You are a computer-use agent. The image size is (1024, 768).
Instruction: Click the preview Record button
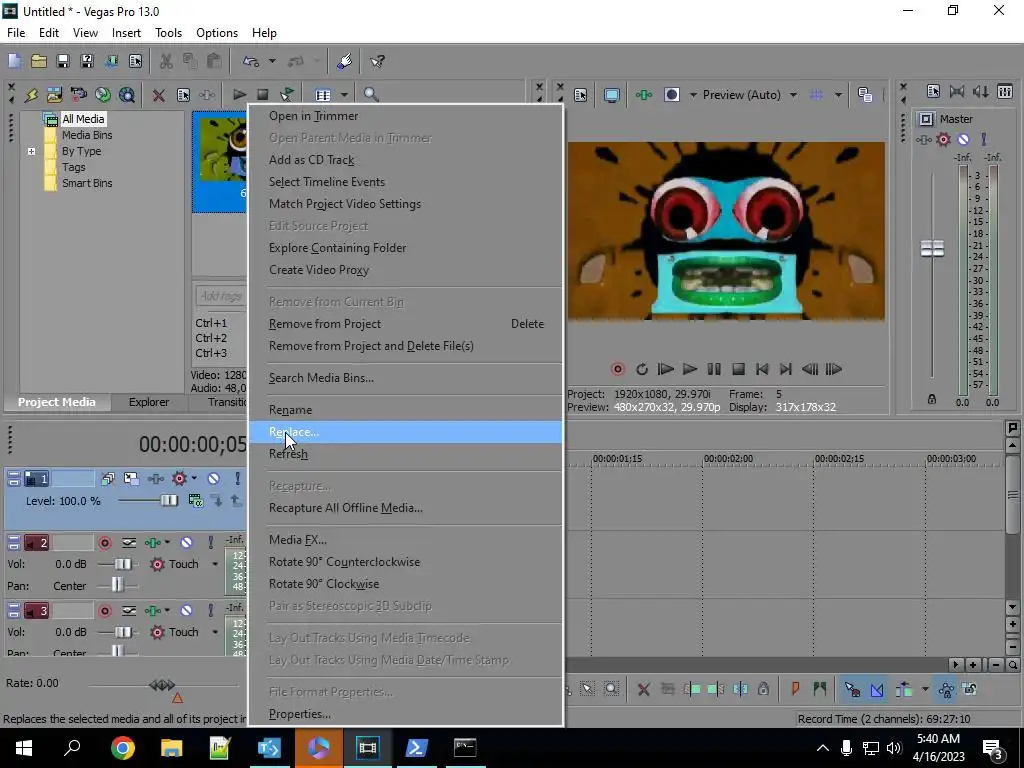[x=617, y=370]
